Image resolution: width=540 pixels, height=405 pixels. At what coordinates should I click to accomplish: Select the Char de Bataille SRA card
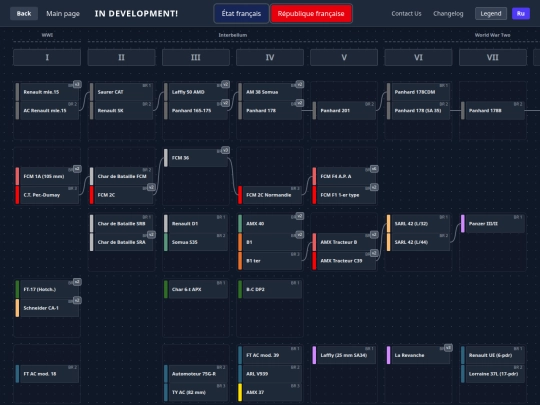pos(121,242)
